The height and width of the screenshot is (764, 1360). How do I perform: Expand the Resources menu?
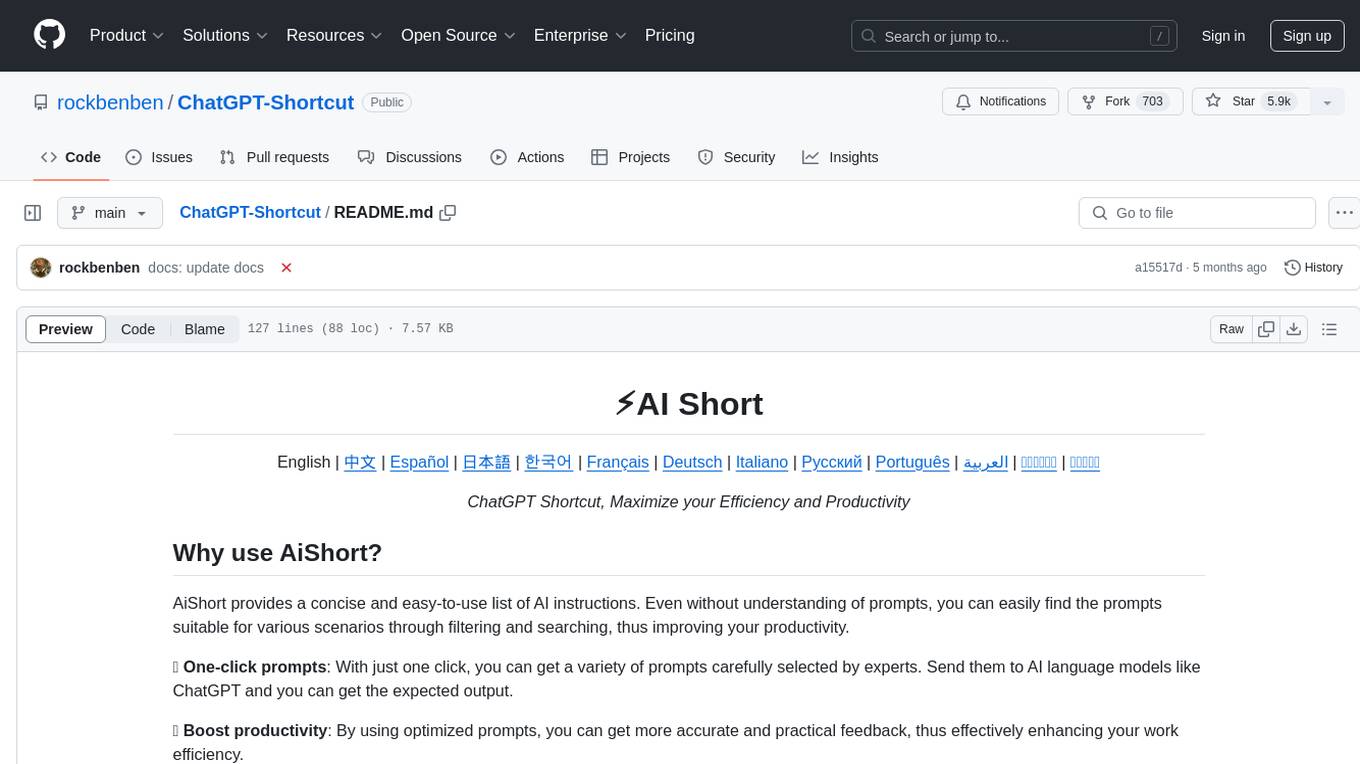pyautogui.click(x=334, y=35)
